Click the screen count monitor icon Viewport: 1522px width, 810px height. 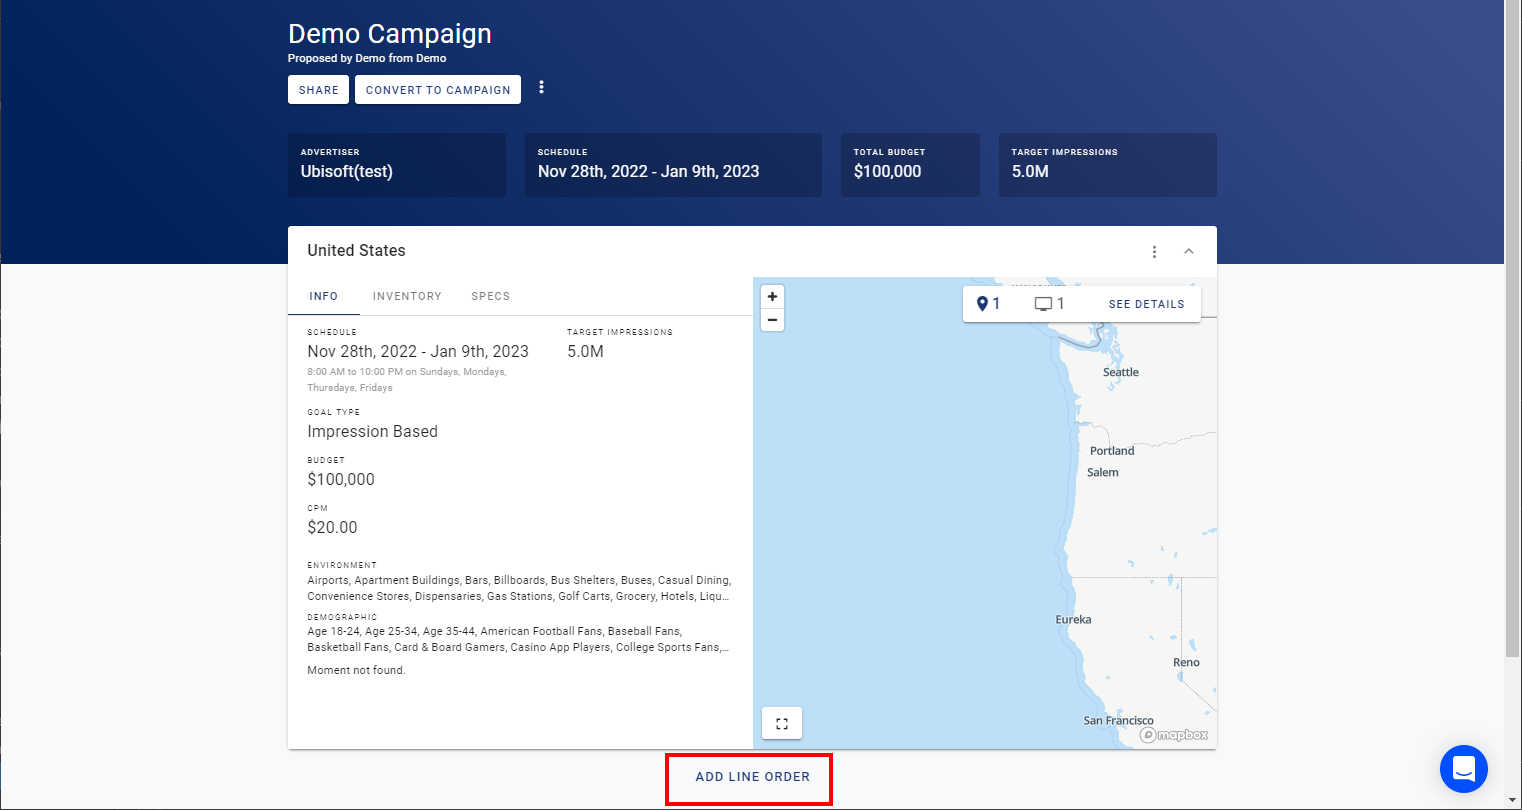point(1043,304)
